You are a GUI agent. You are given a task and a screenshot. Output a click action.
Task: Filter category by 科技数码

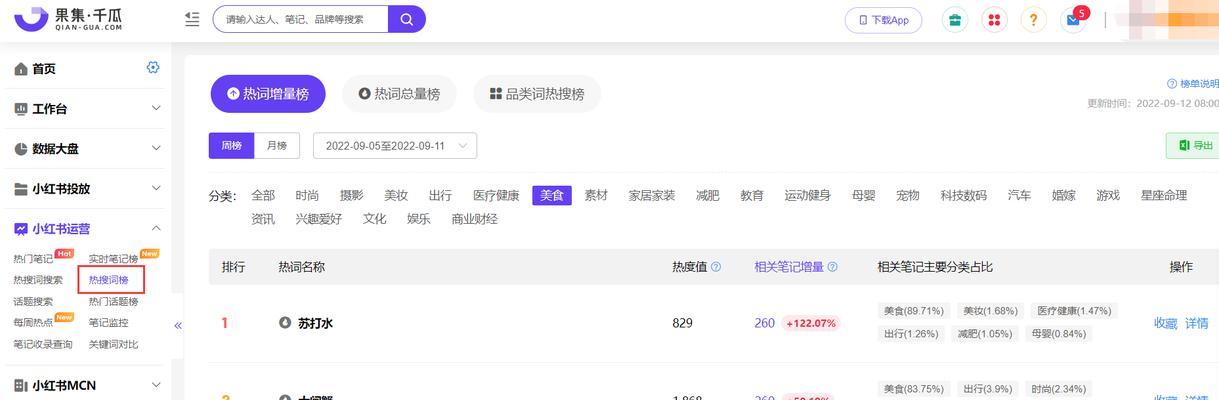coord(963,195)
